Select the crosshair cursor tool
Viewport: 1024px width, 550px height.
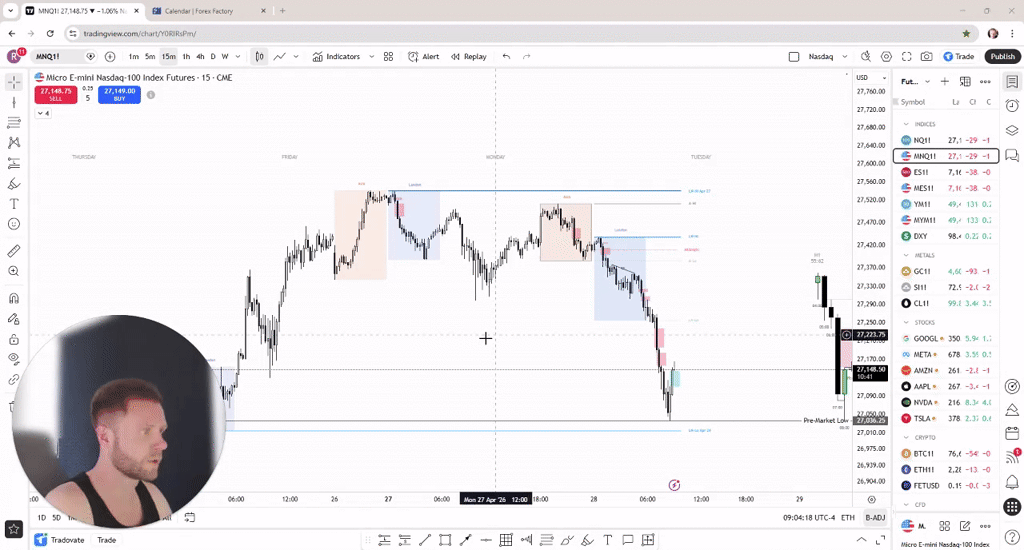tap(14, 82)
